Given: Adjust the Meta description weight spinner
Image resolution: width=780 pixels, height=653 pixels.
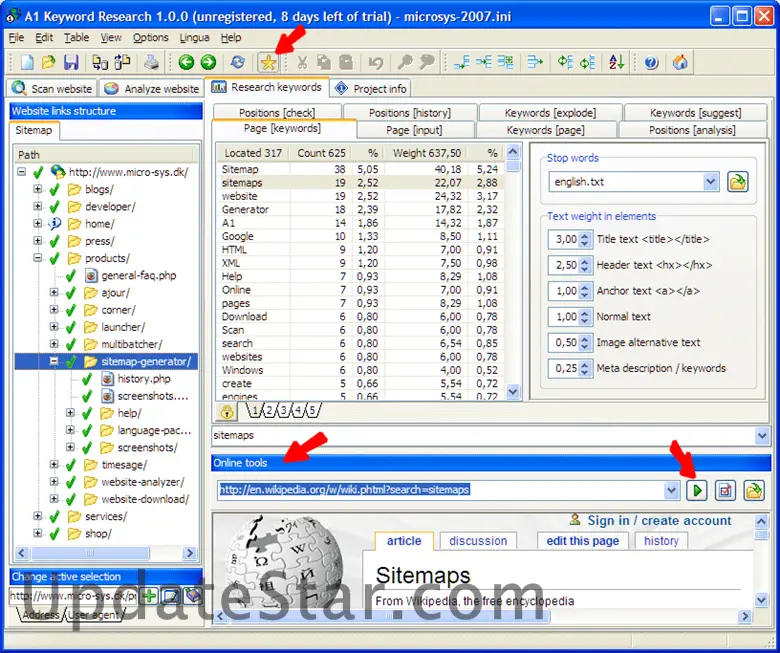Looking at the screenshot, I should click(585, 369).
